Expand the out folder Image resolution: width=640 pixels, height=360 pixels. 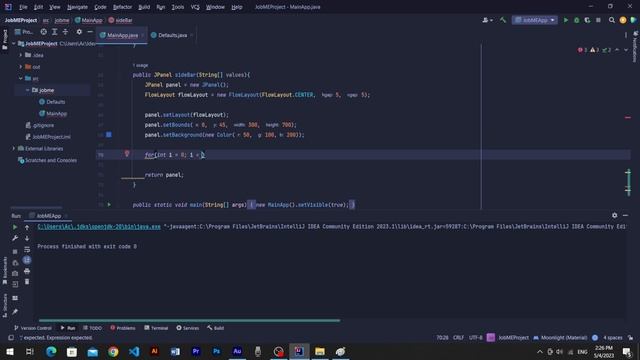coord(21,67)
